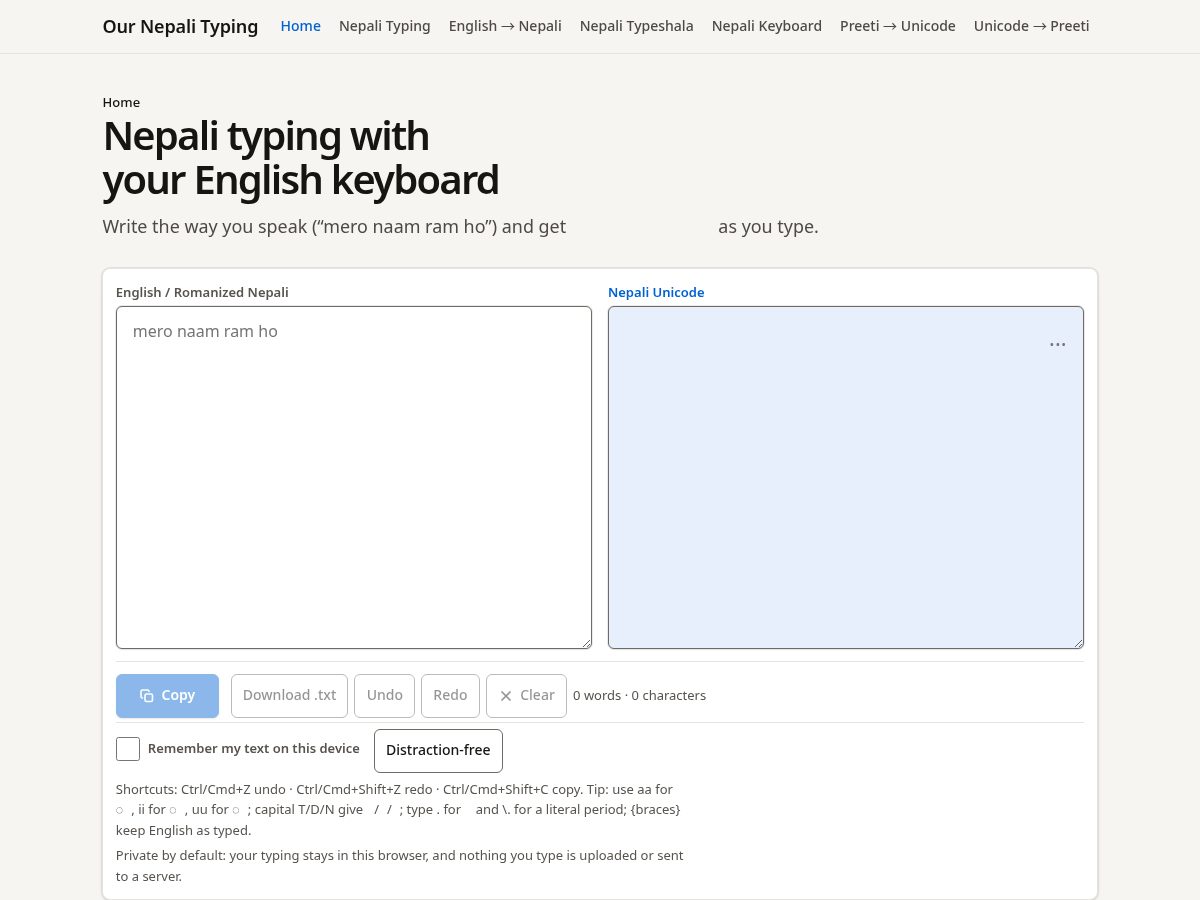Click the '0 words · 0 characters' counter

pyautogui.click(x=639, y=696)
